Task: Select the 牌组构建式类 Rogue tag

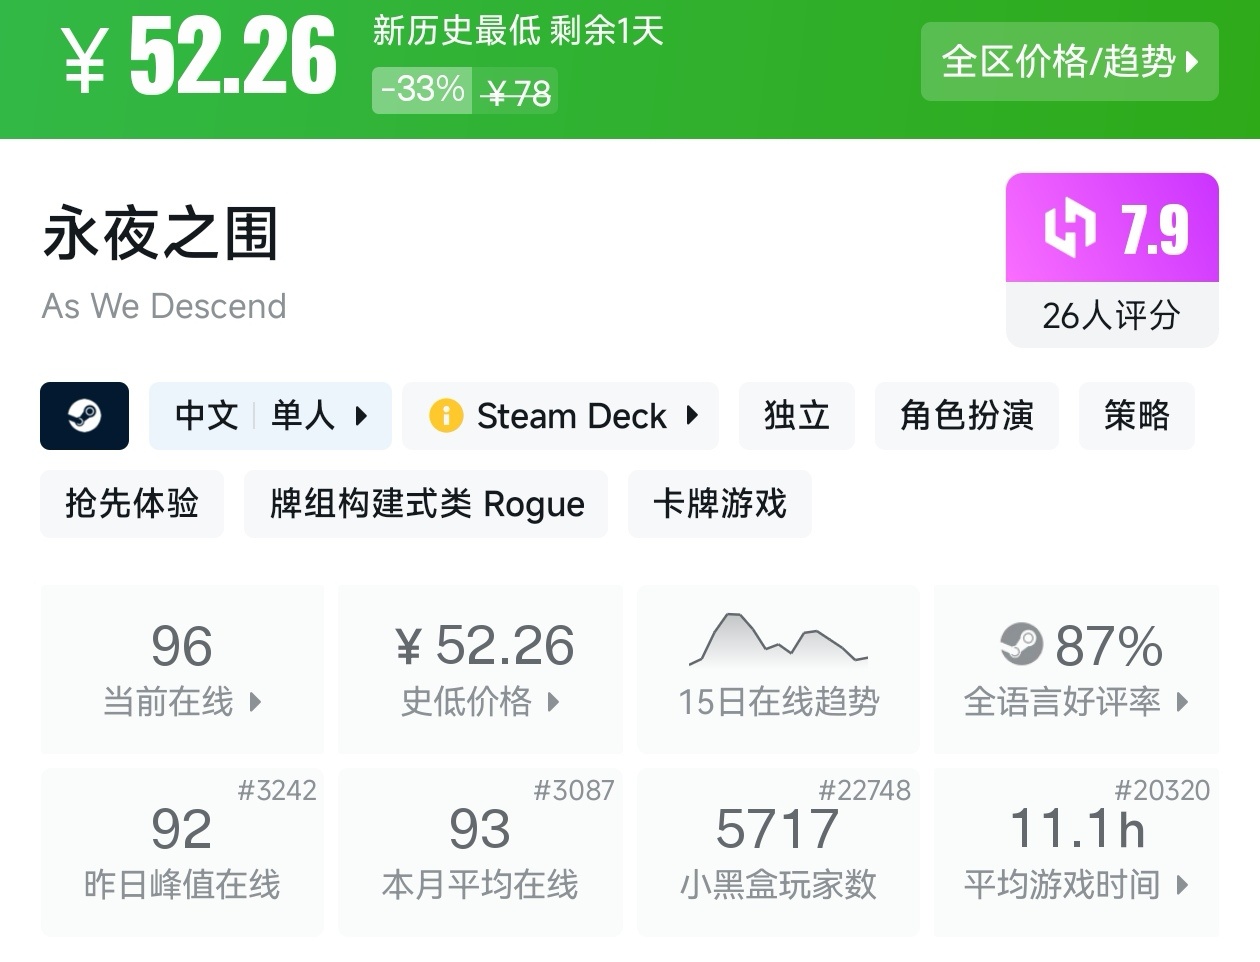Action: click(x=426, y=504)
